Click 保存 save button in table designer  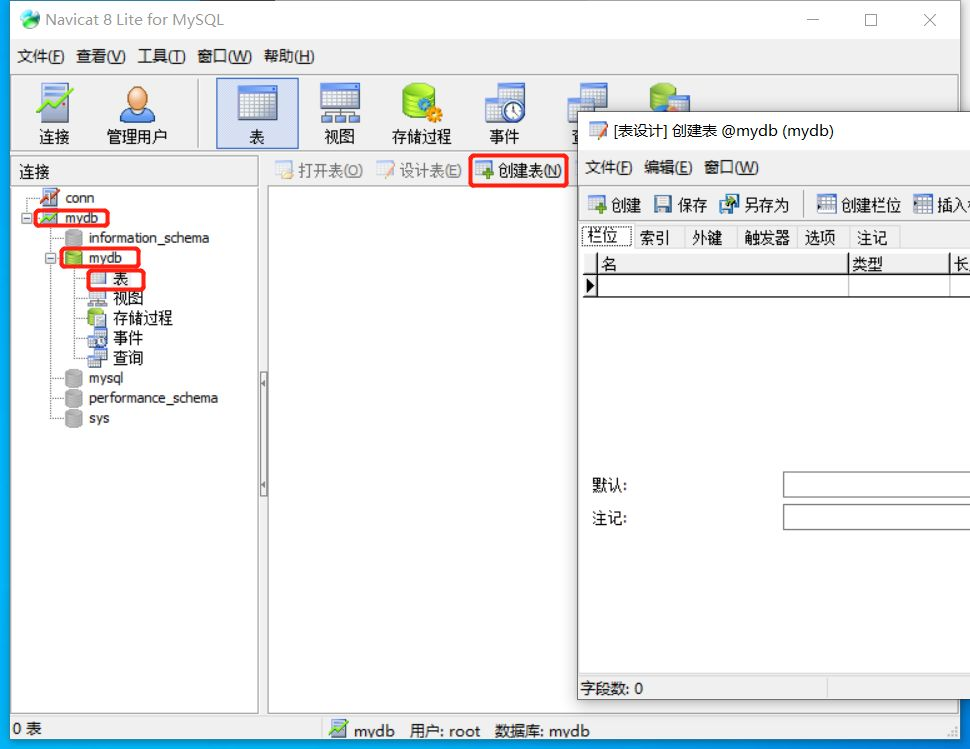point(680,205)
